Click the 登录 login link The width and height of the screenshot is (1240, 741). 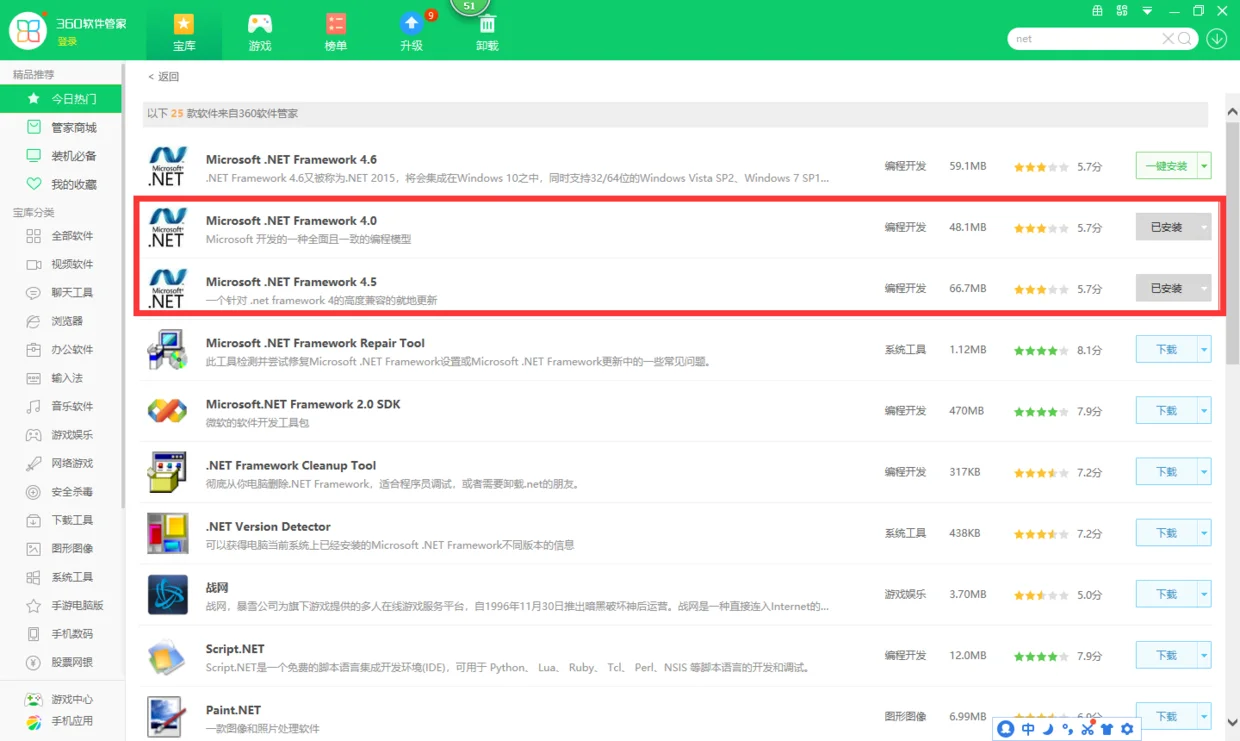pyautogui.click(x=67, y=41)
